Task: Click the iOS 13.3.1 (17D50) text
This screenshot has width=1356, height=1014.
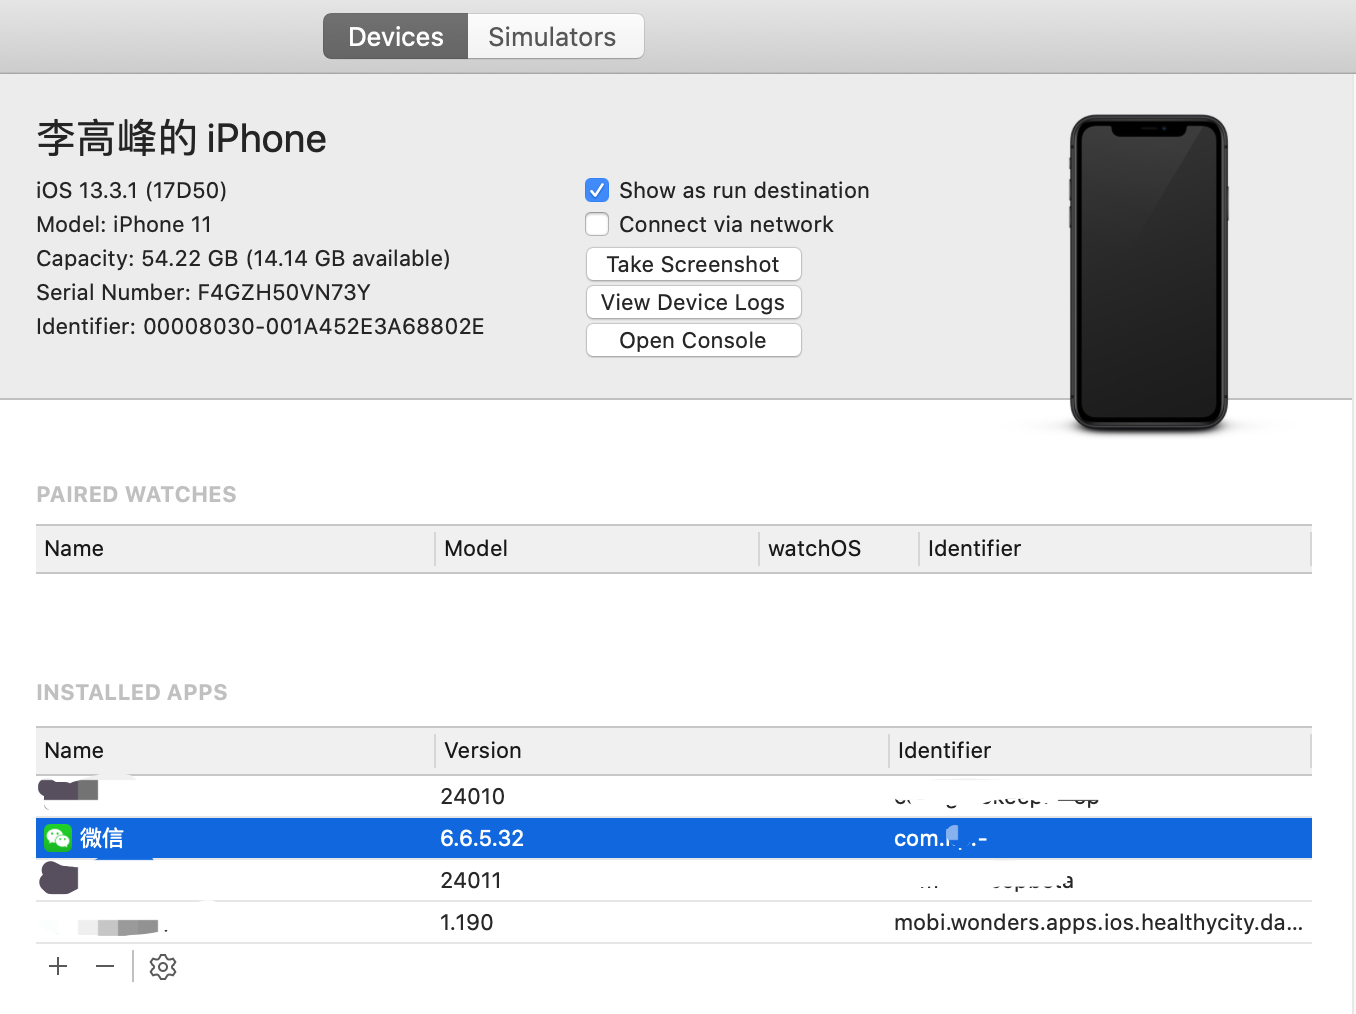Action: pyautogui.click(x=132, y=190)
